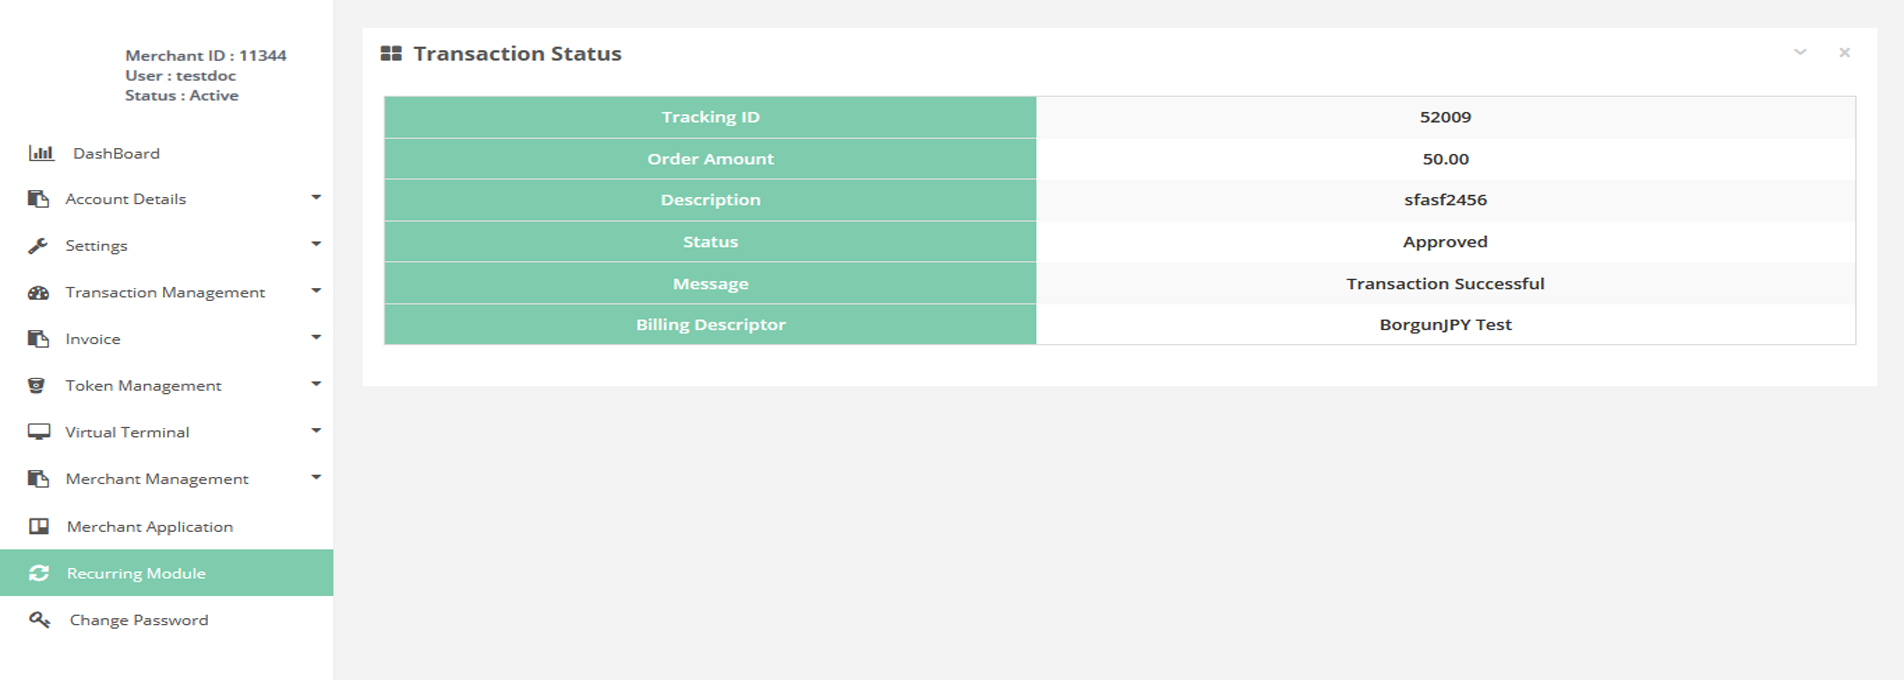Open the Merchant Application link

click(x=150, y=527)
